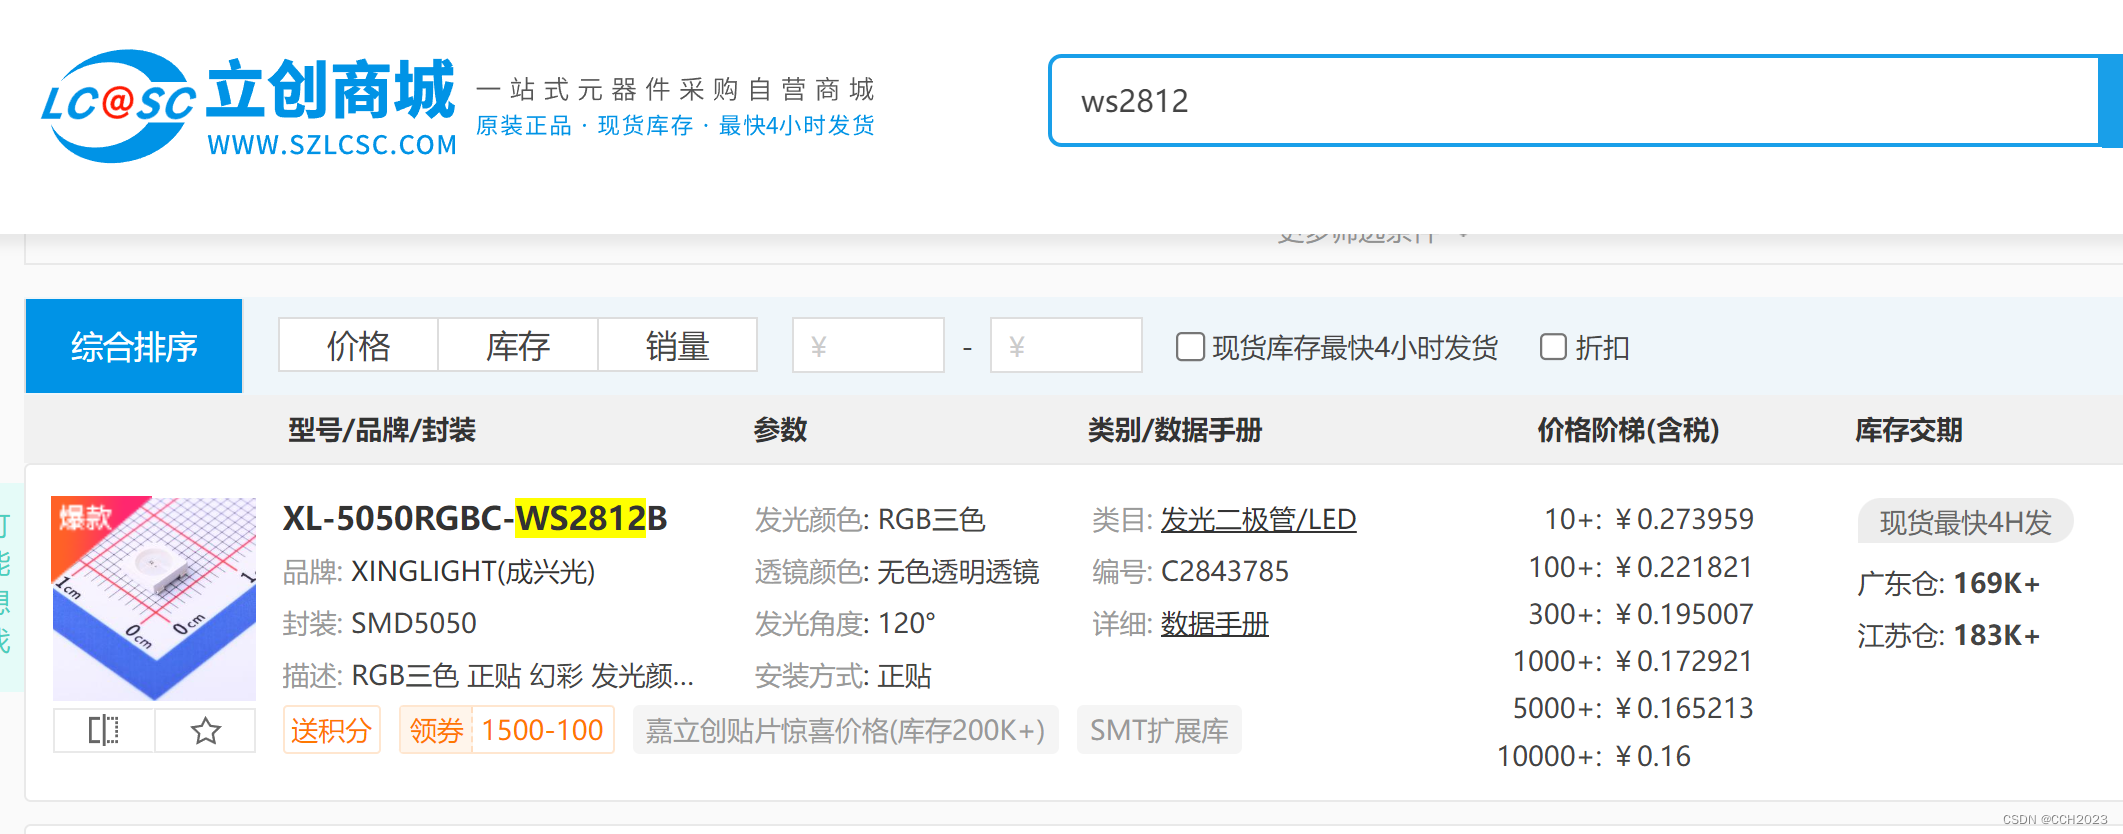Select the 综合排序 sort tab
The image size is (2123, 834).
click(134, 346)
